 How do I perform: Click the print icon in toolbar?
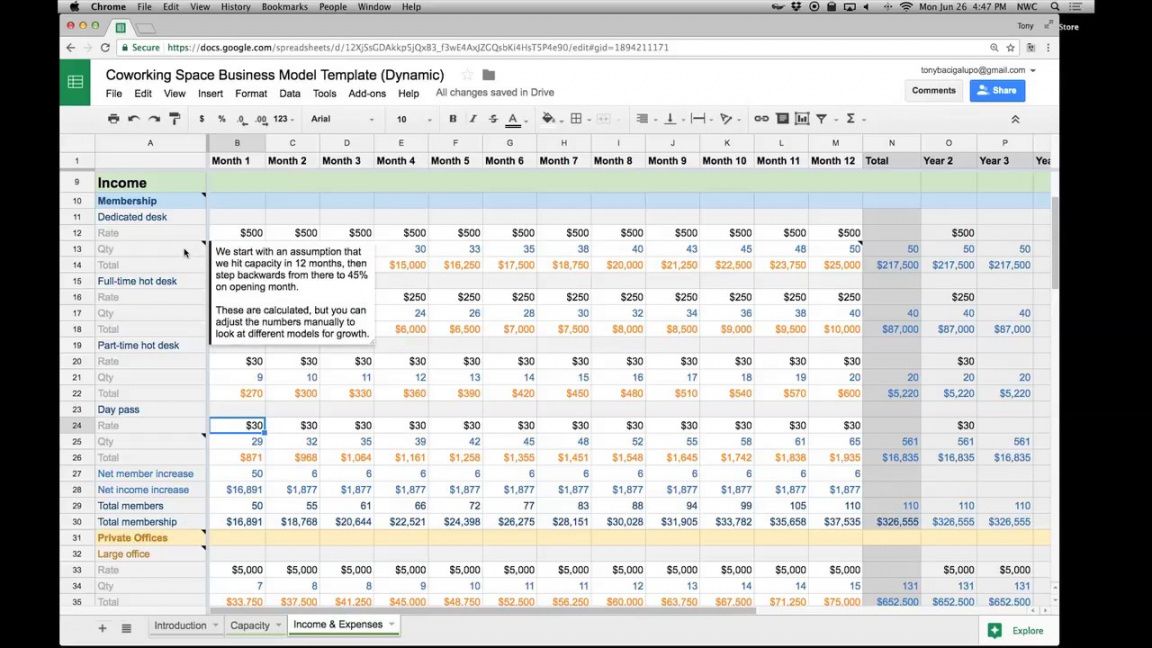click(x=113, y=119)
